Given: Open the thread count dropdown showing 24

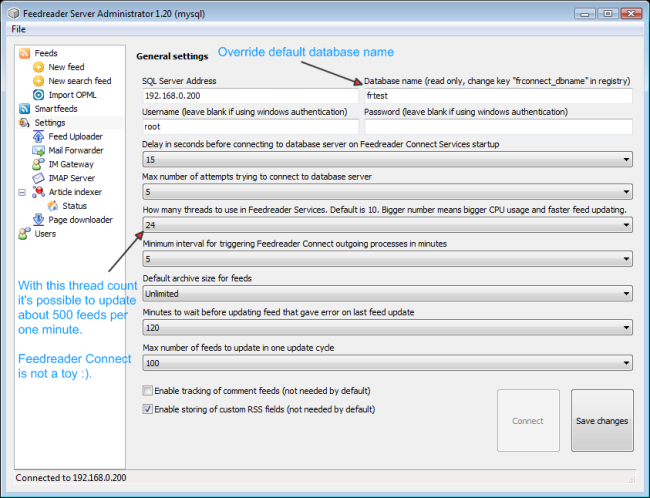Looking at the screenshot, I should [387, 226].
